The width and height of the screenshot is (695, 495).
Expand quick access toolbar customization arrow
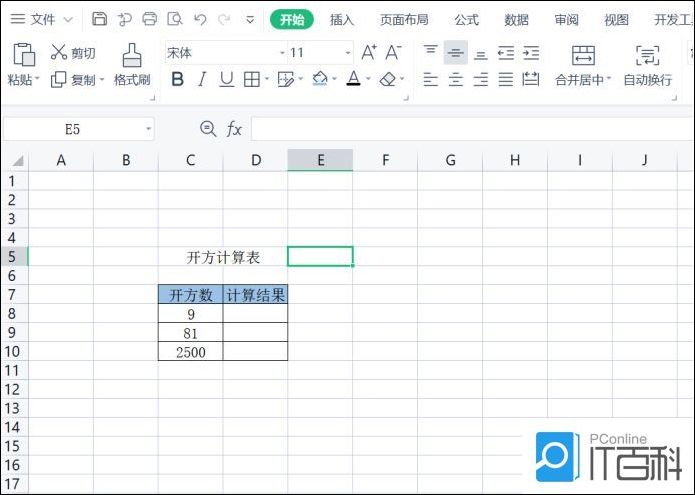tap(250, 20)
